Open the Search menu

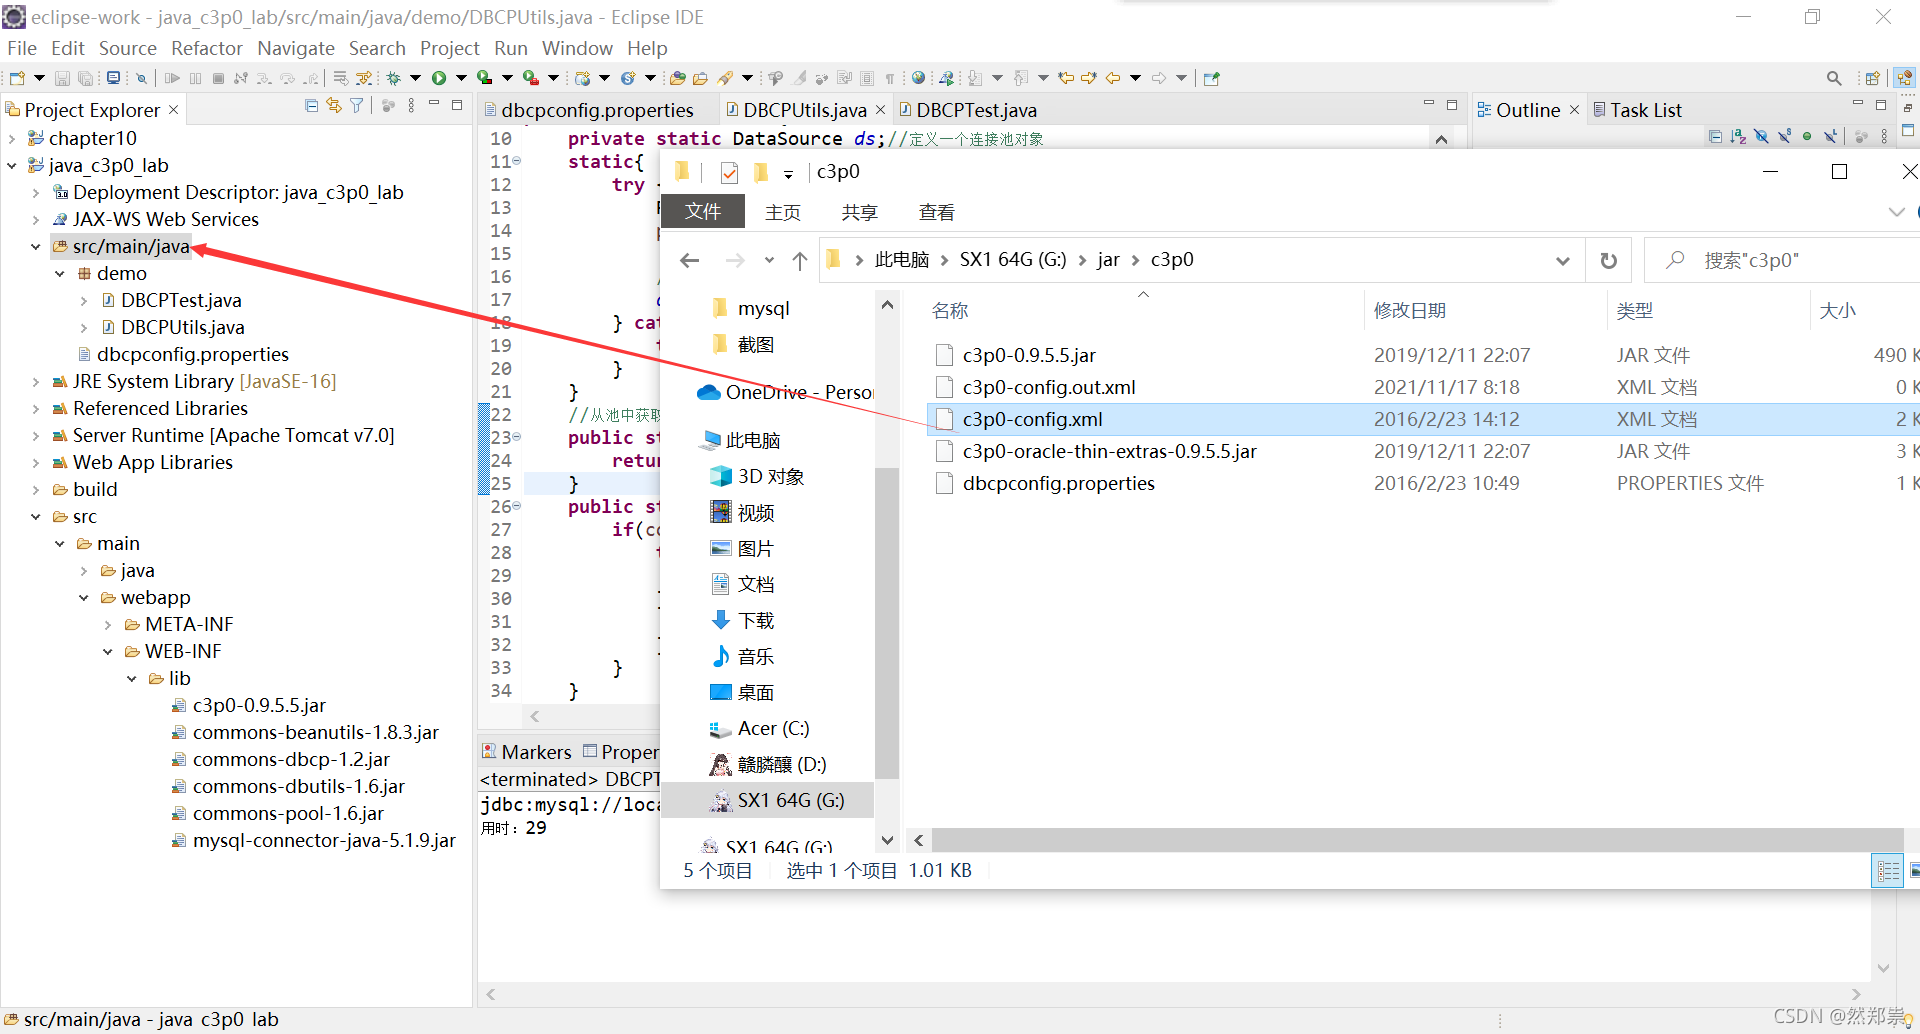coord(377,48)
